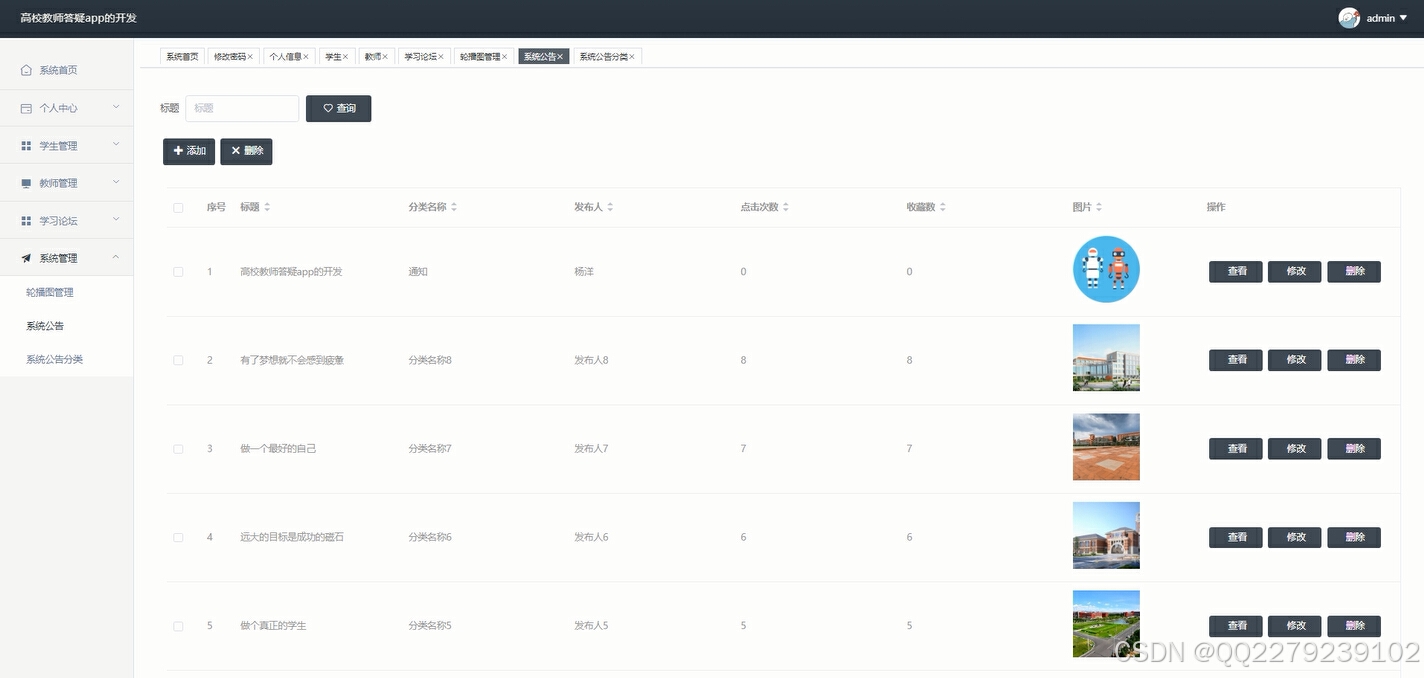Select the 系统首页 home icon in sidebar
Image resolution: width=1424 pixels, height=678 pixels.
[28, 70]
